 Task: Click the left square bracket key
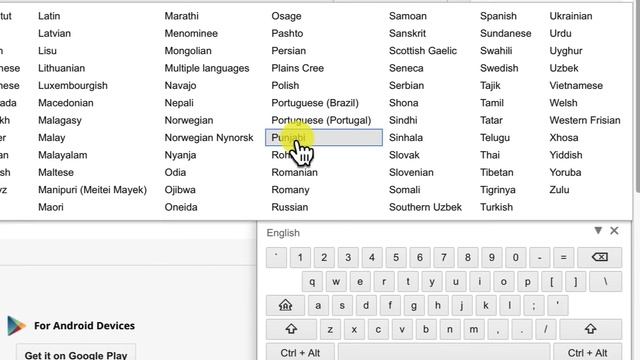pyautogui.click(x=551, y=282)
